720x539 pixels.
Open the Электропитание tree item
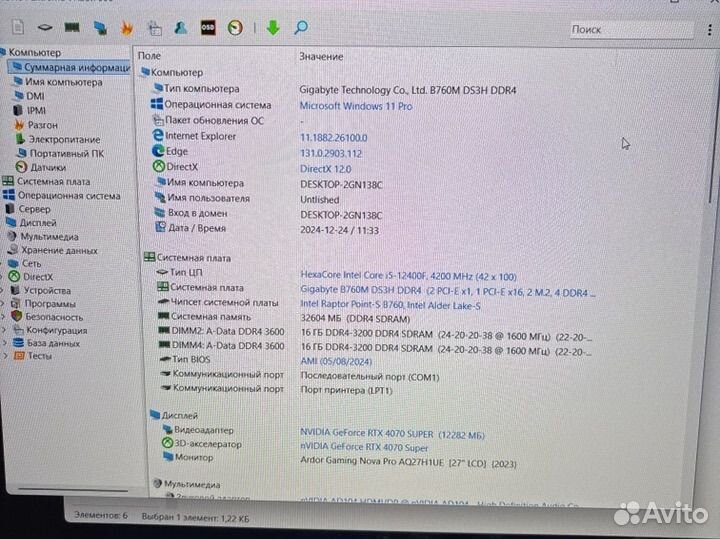[57, 139]
